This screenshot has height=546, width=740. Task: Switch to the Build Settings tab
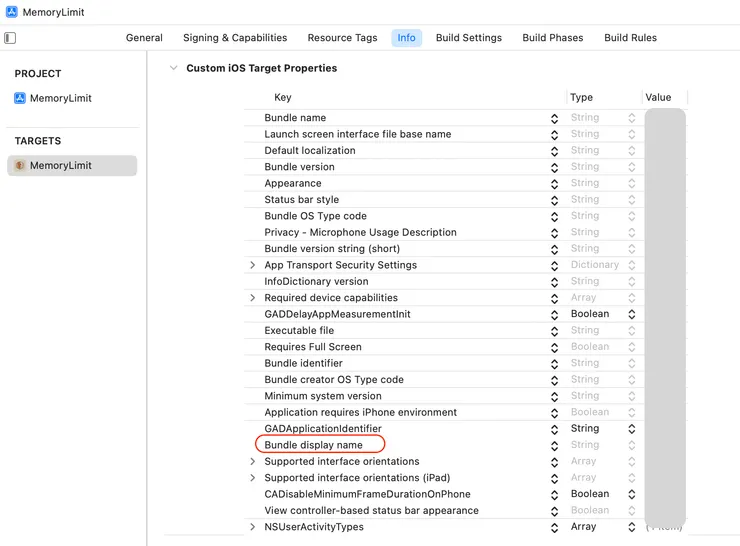click(468, 38)
